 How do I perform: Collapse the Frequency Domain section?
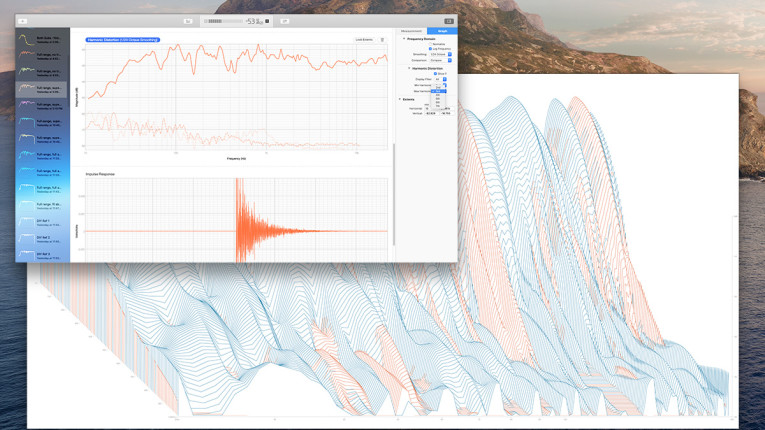(x=403, y=38)
